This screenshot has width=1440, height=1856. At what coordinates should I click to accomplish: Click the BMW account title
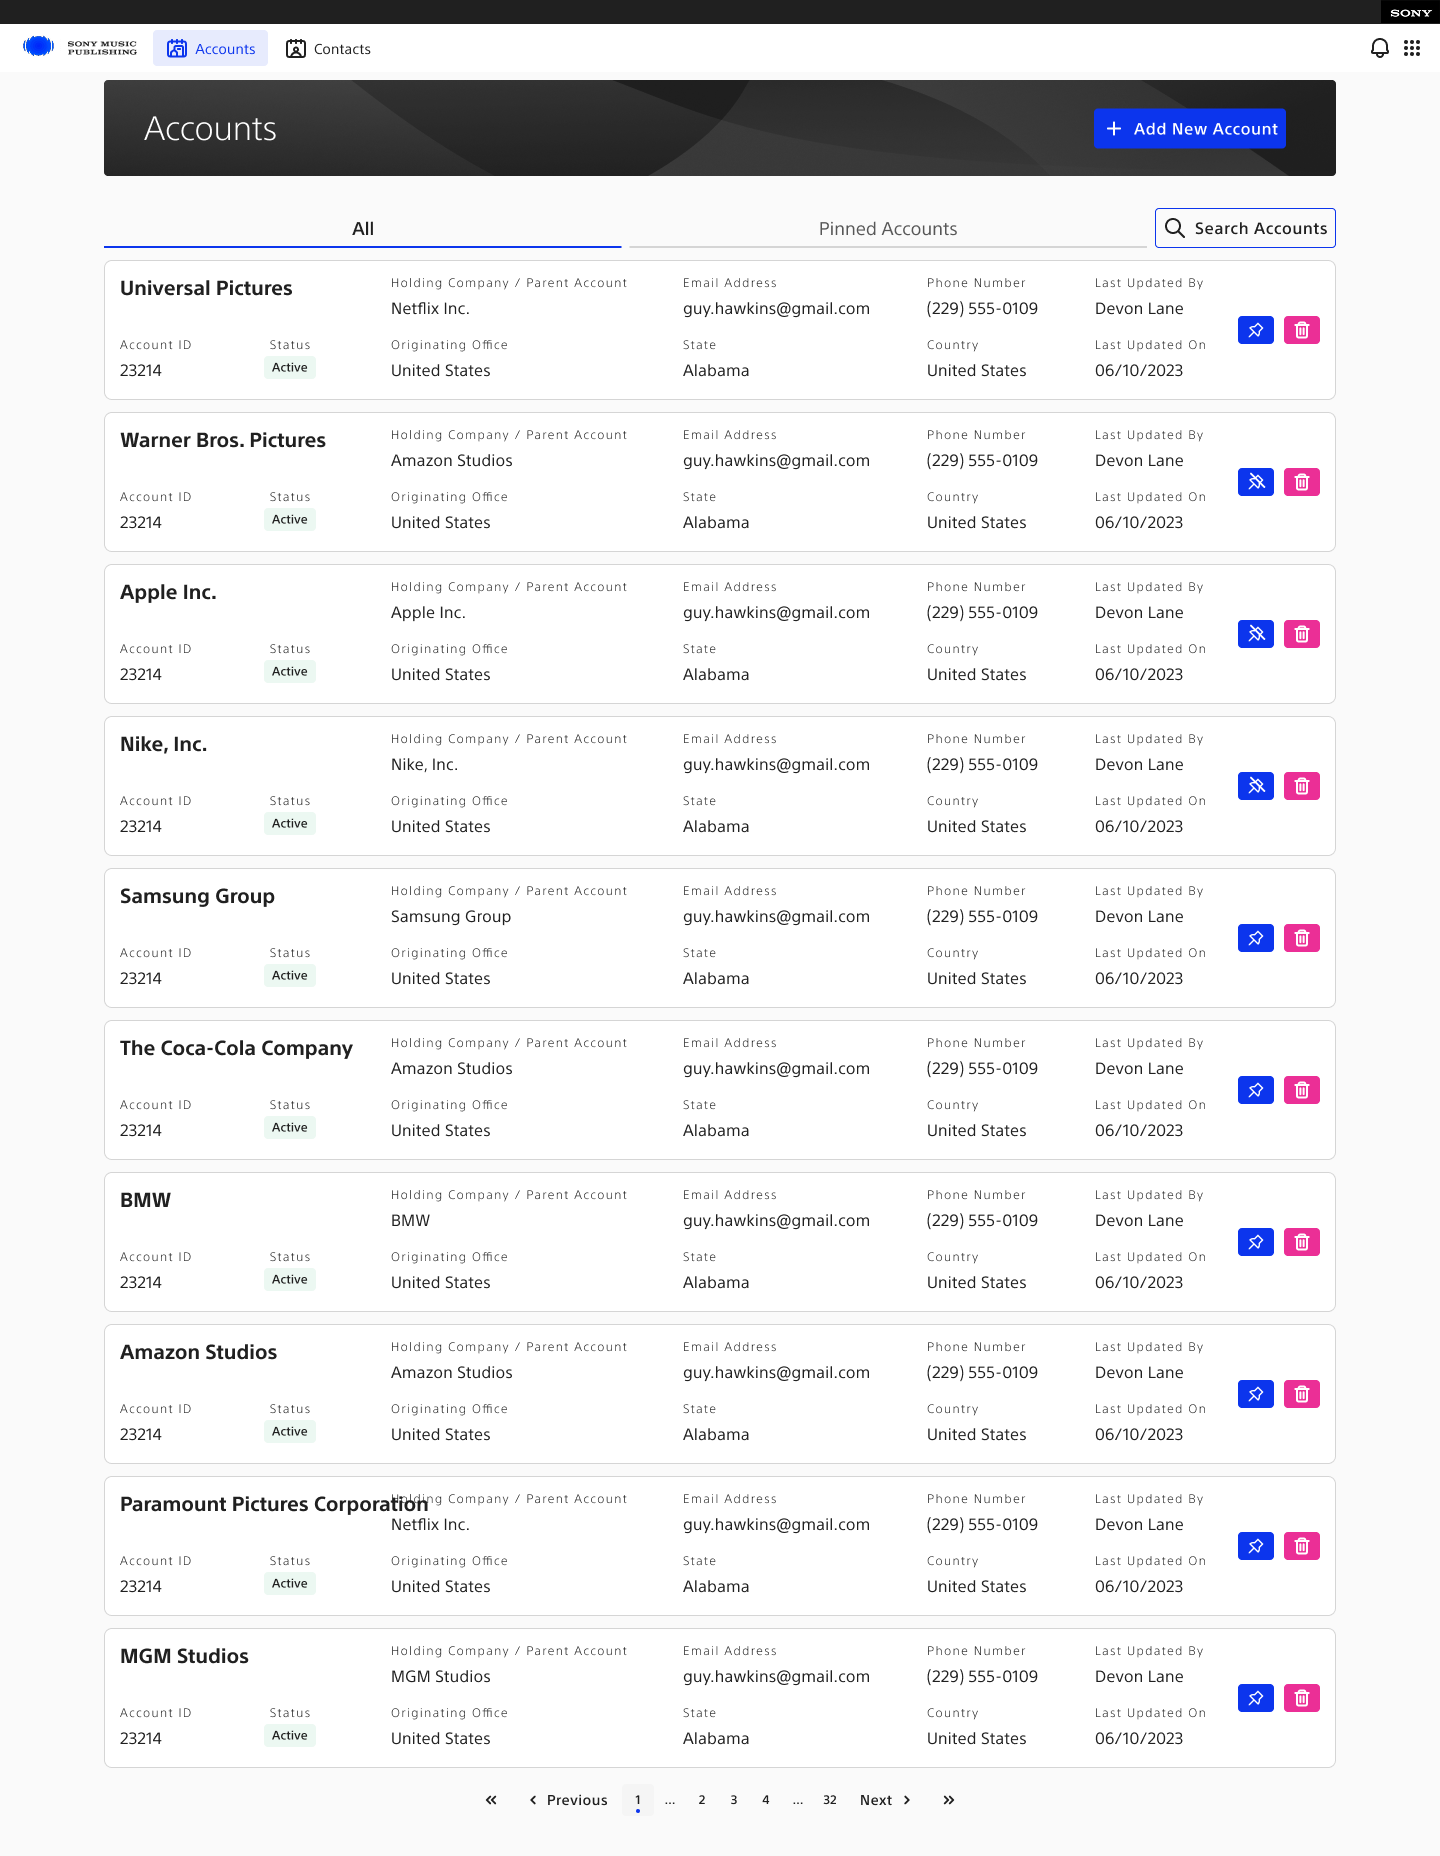click(146, 1200)
